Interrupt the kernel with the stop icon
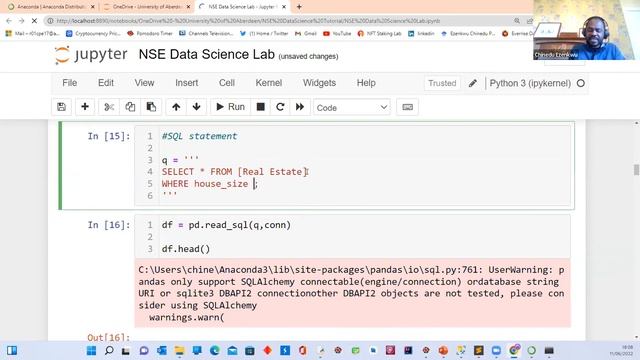 [x=260, y=107]
